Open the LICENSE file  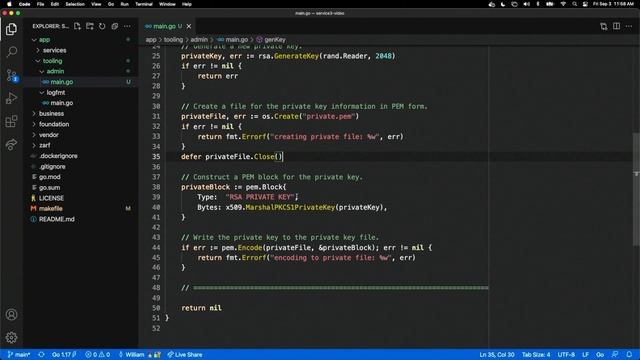click(x=51, y=198)
